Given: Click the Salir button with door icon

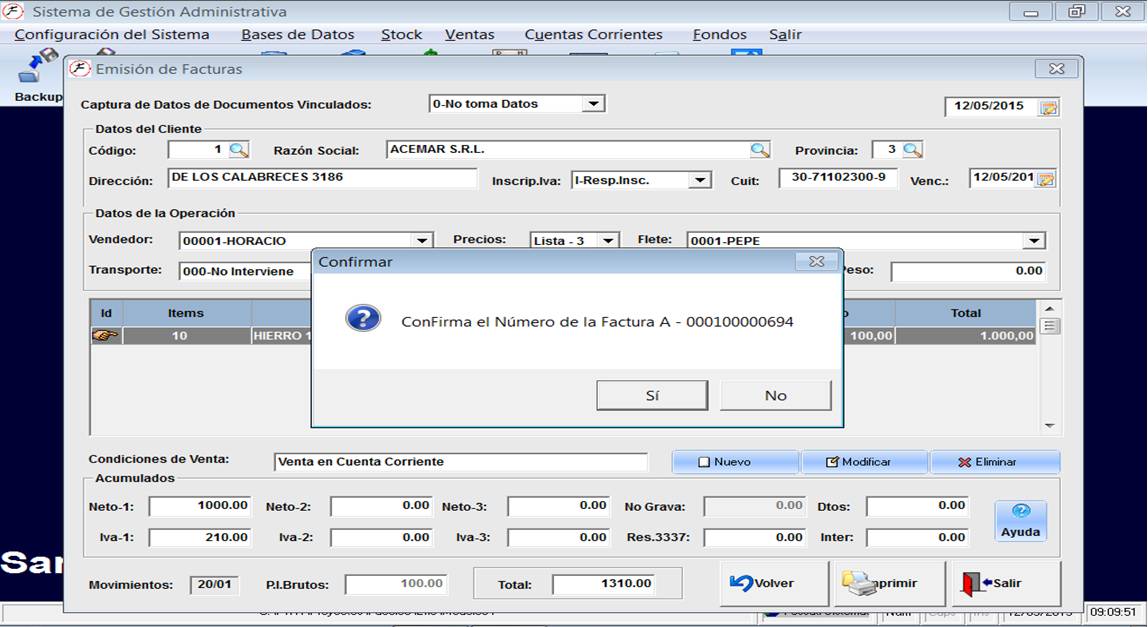Looking at the screenshot, I should click(x=1004, y=583).
